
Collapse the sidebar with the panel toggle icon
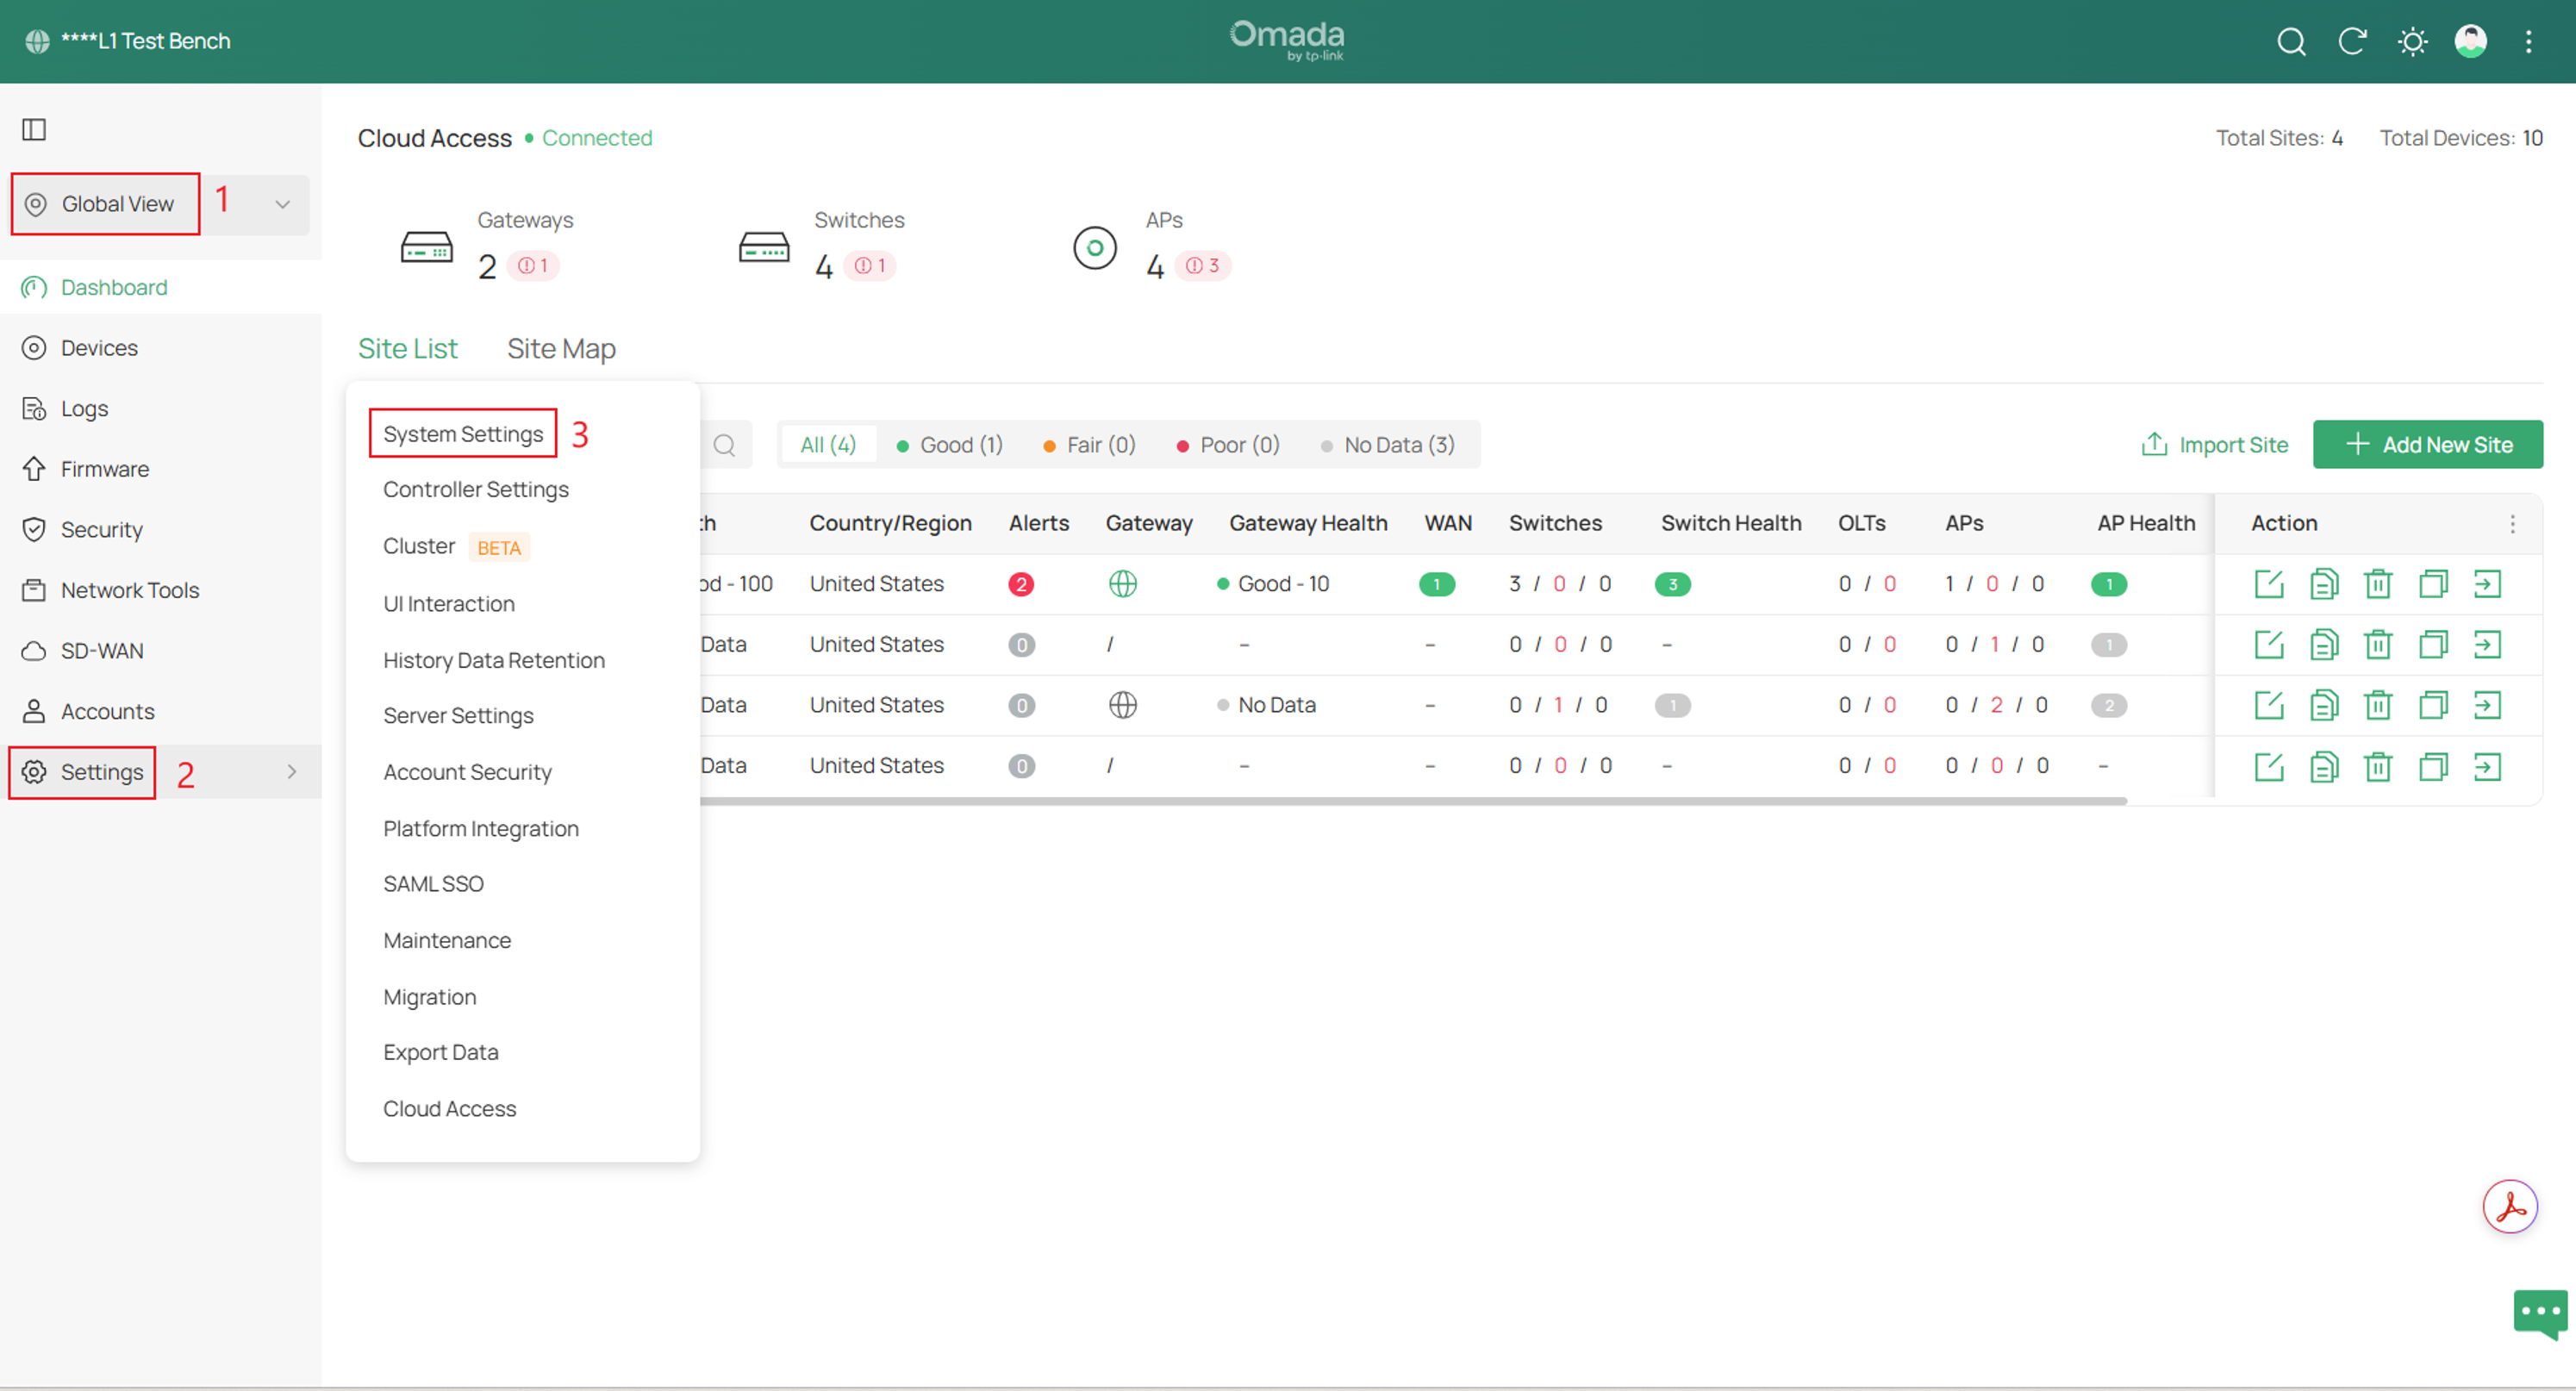coord(34,129)
